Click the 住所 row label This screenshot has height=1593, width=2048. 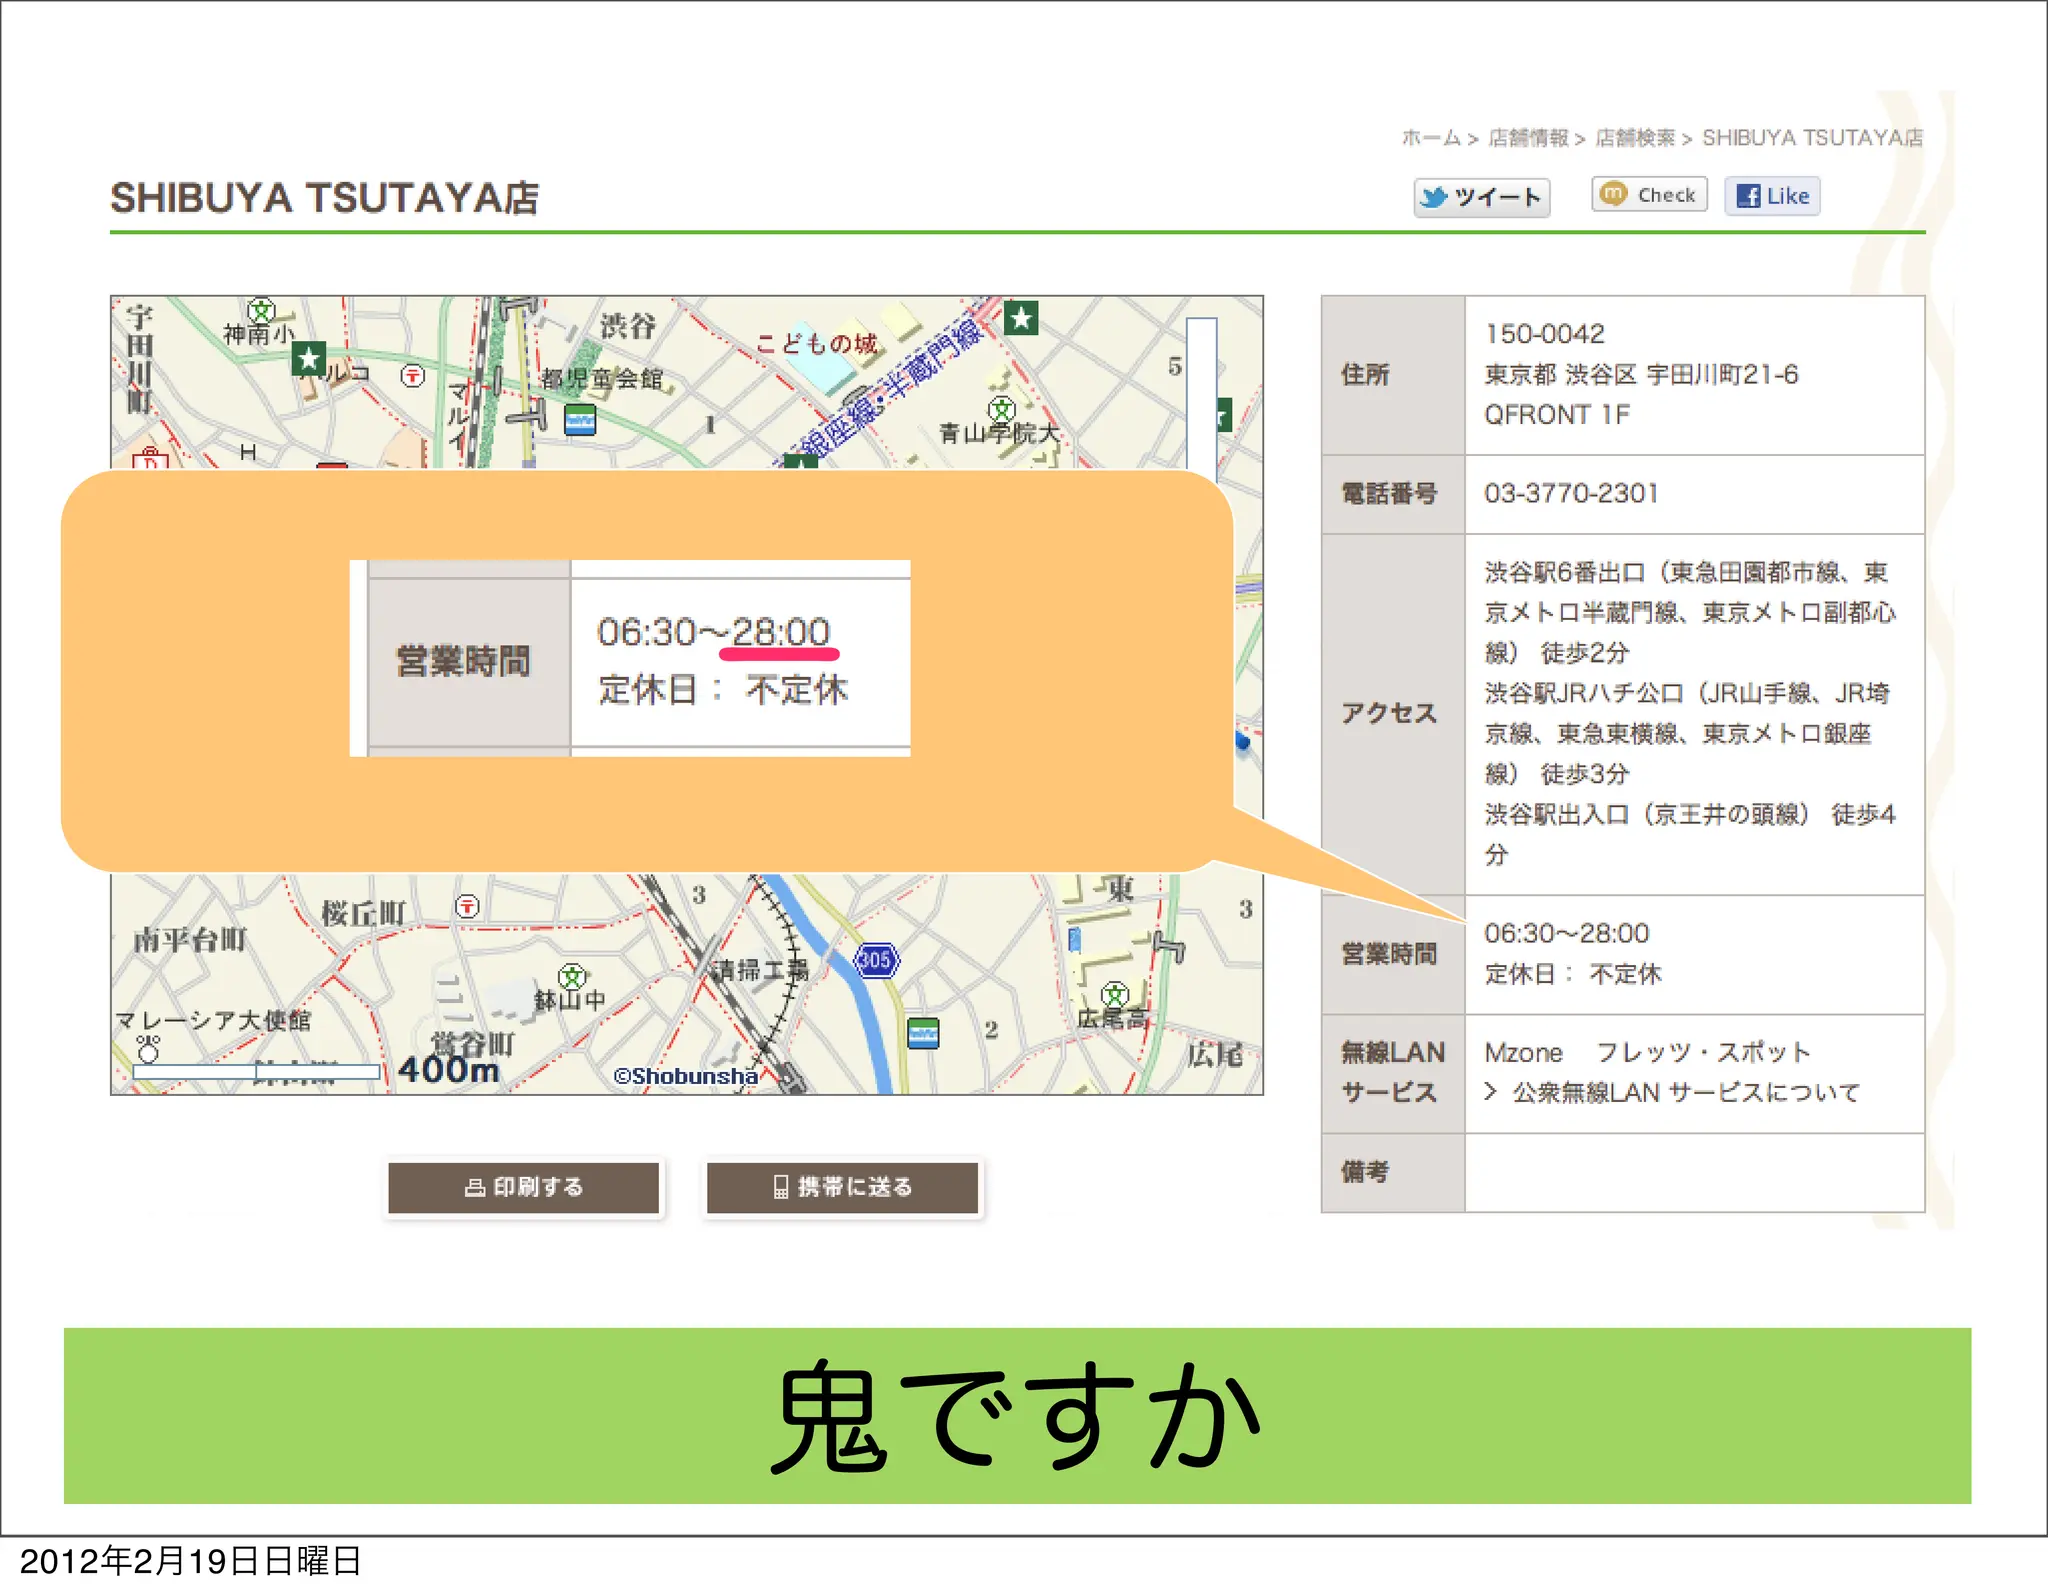click(1365, 374)
